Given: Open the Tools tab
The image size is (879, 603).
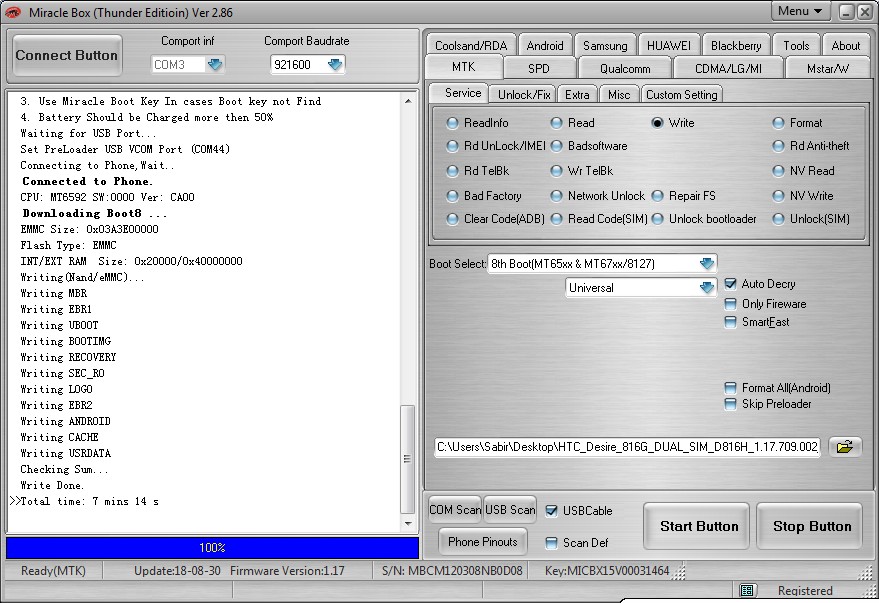Looking at the screenshot, I should pos(796,45).
